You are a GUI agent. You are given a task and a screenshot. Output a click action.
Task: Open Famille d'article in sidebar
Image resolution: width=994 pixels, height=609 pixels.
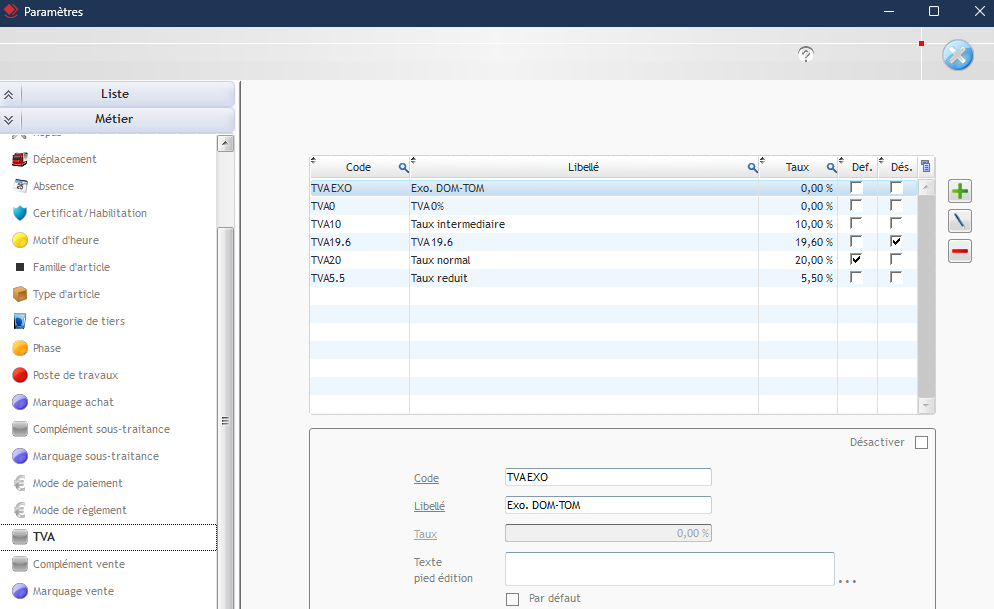pyautogui.click(x=71, y=267)
